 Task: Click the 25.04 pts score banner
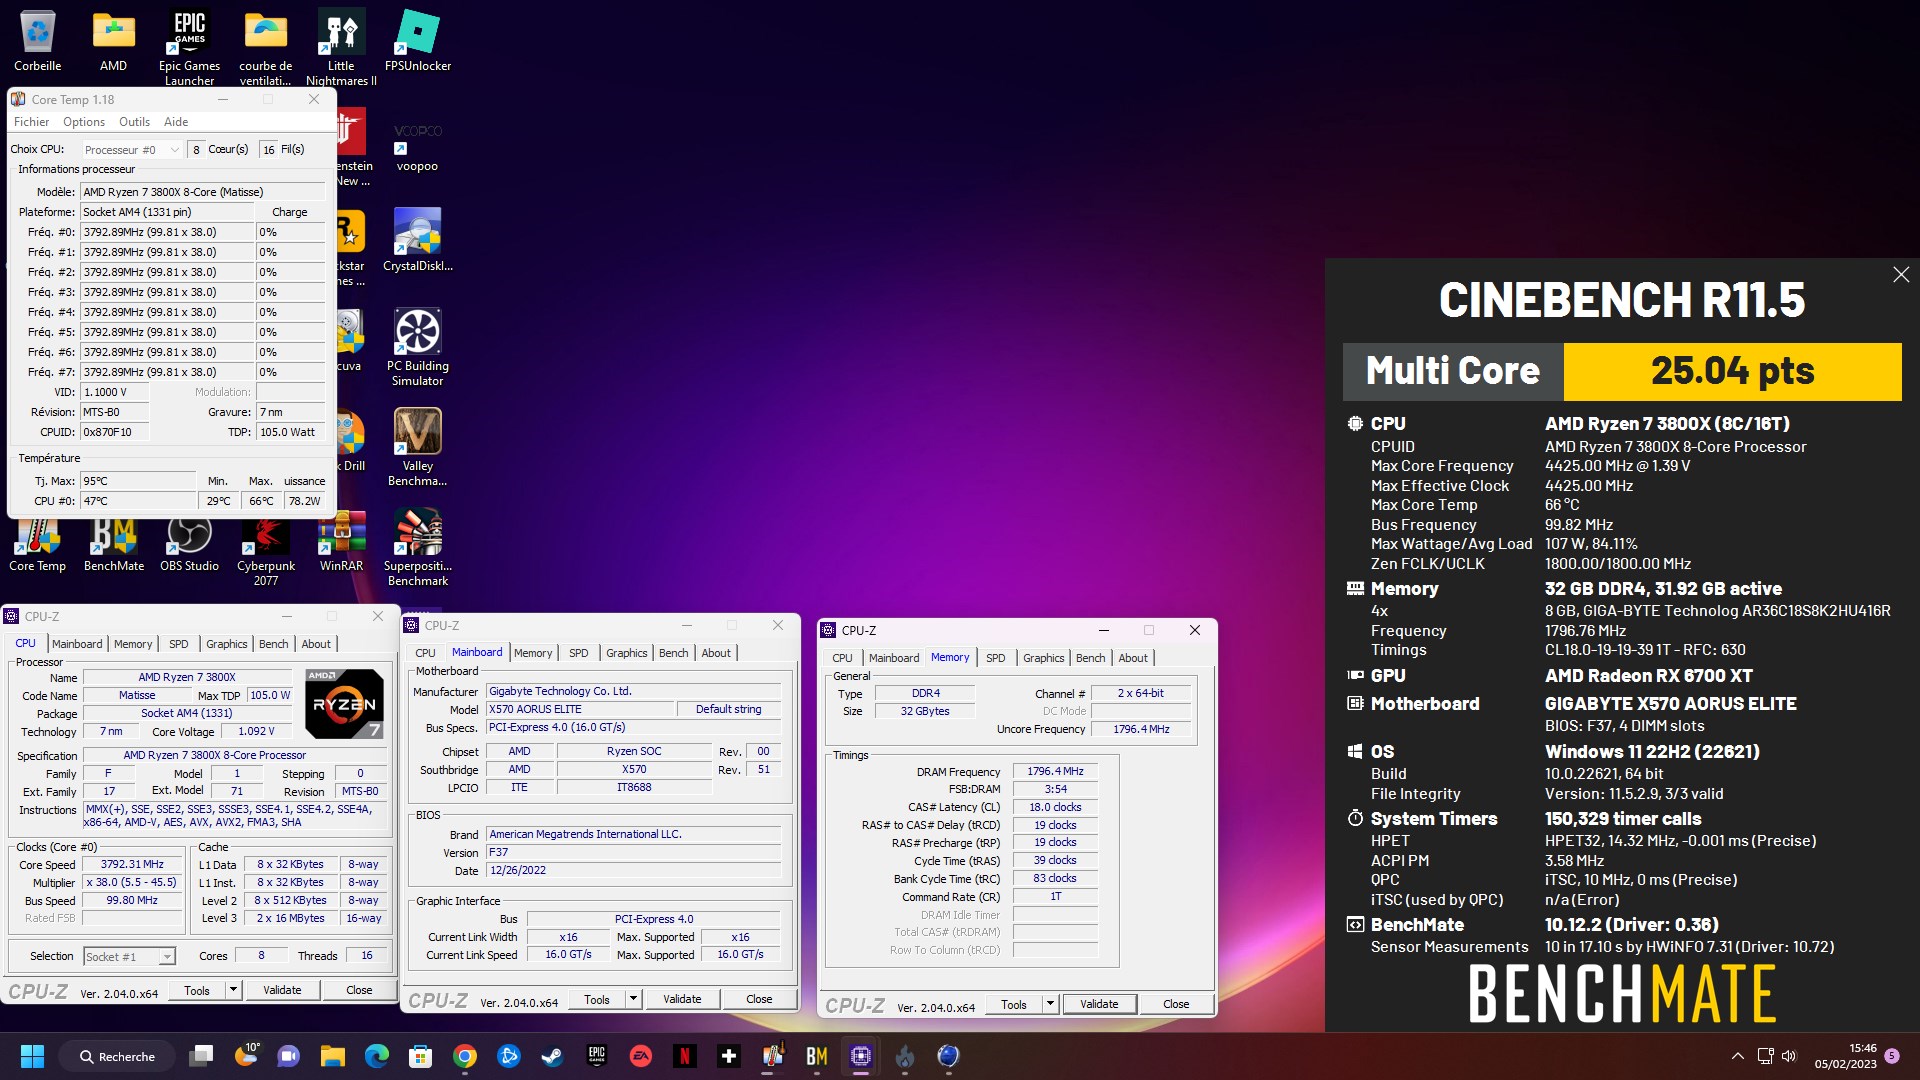(x=1732, y=371)
